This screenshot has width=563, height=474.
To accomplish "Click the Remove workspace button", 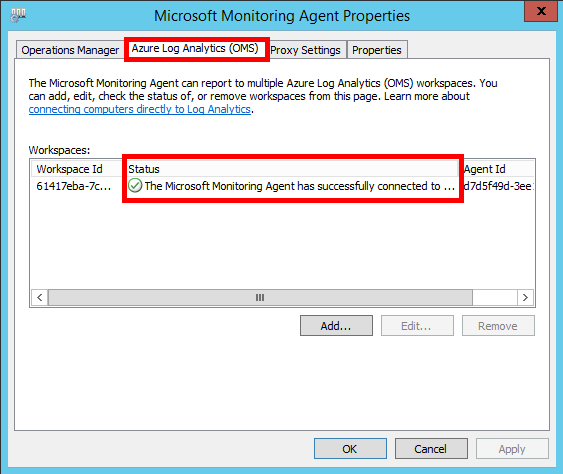I will (498, 326).
